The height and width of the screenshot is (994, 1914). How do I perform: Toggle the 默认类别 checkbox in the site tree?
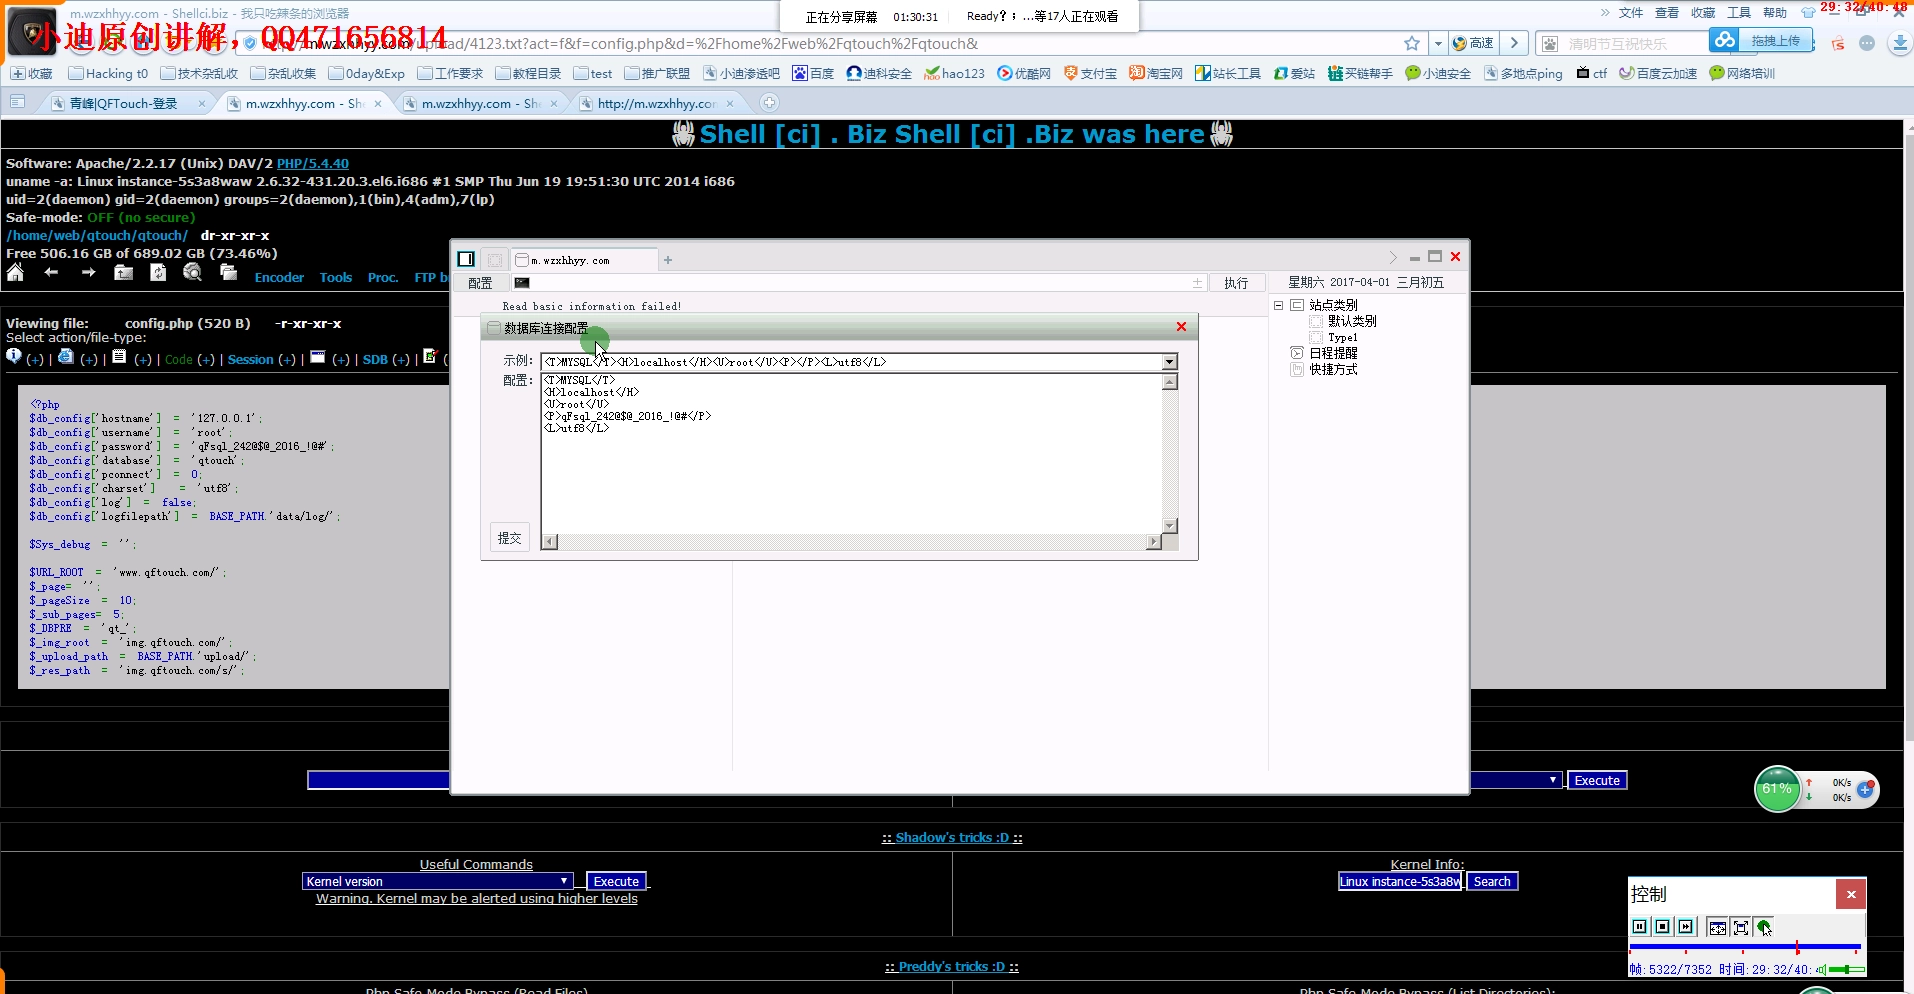(1317, 321)
